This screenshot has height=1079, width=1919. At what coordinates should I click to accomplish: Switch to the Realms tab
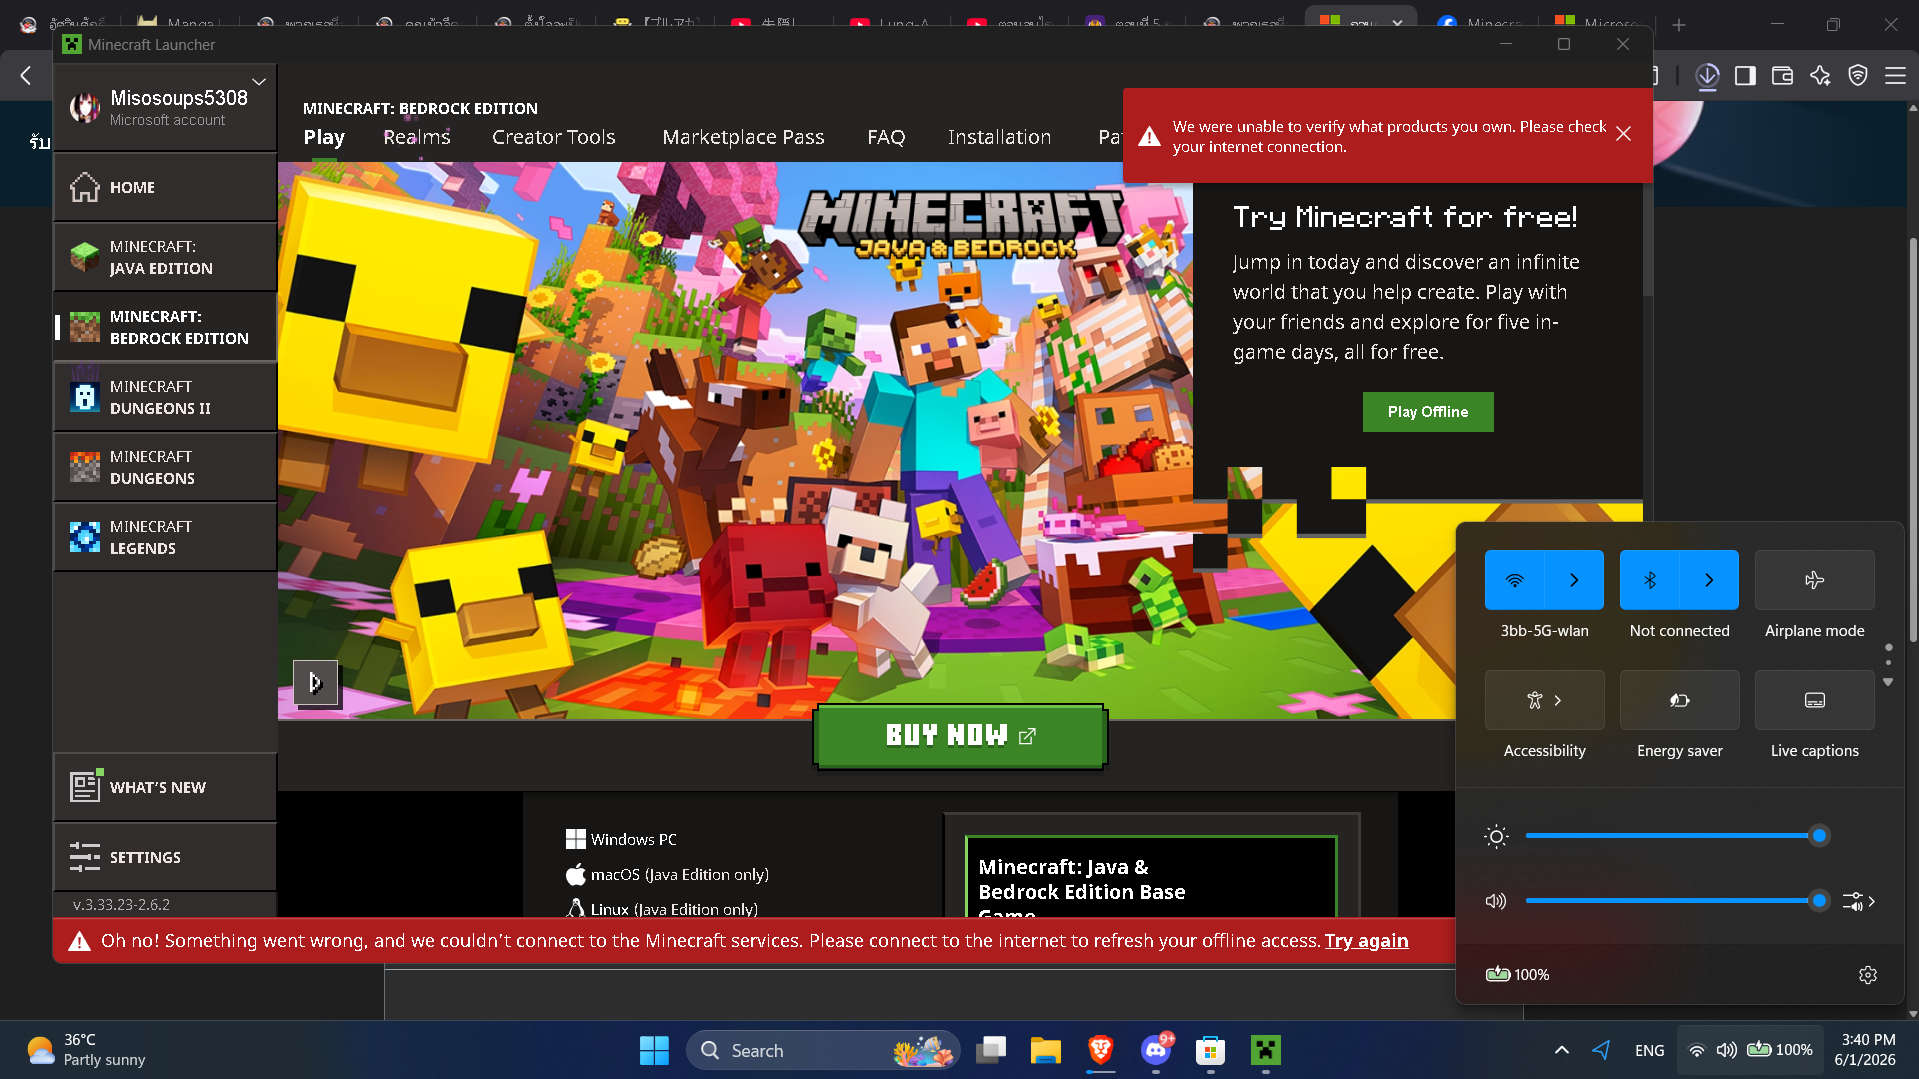[417, 137]
